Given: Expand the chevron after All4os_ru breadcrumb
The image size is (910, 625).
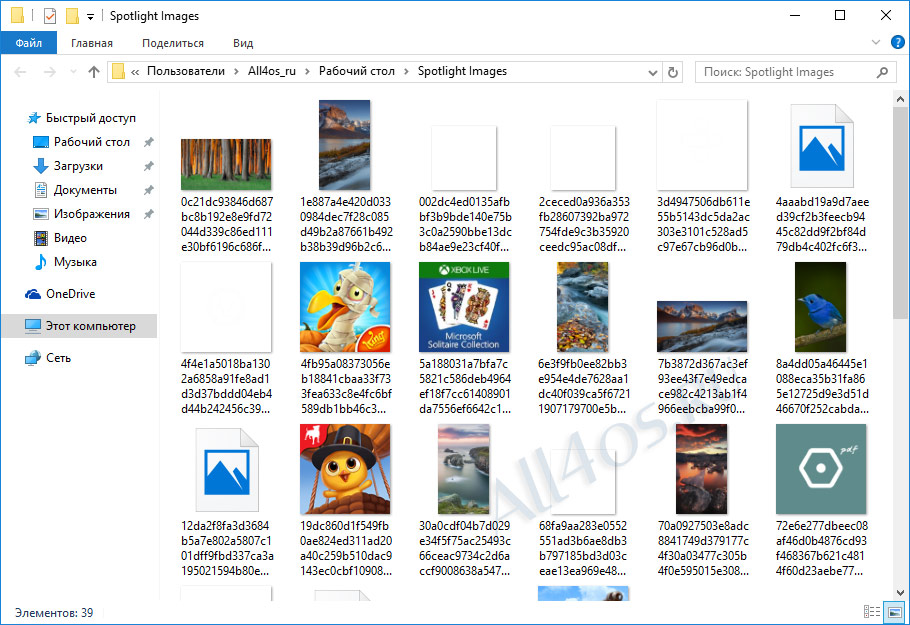Looking at the screenshot, I should click(307, 71).
